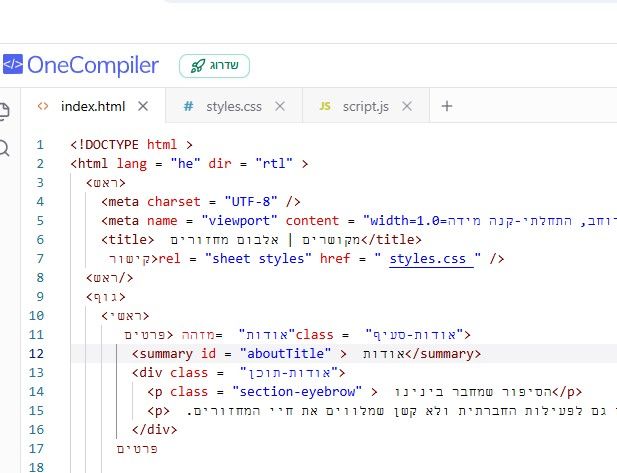This screenshot has width=617, height=473.
Task: Add a new file with plus icon
Action: pos(447,106)
